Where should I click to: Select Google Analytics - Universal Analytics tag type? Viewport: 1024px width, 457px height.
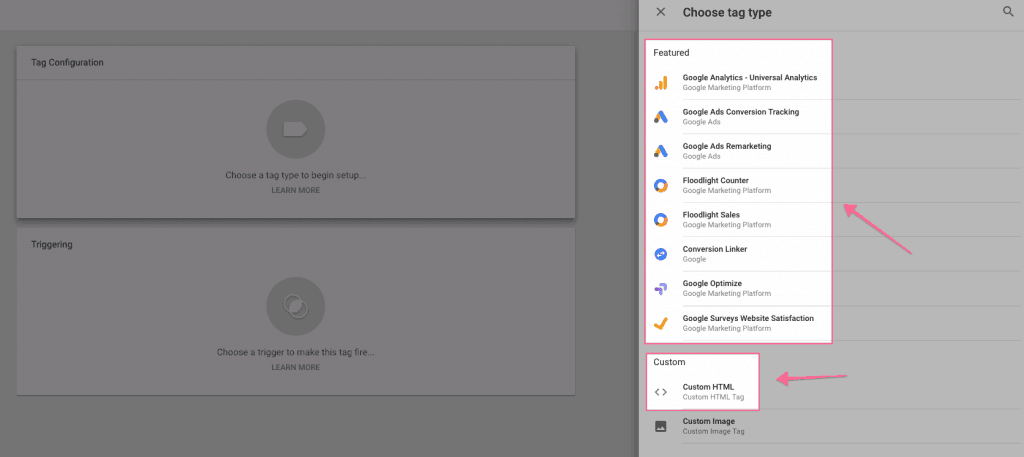point(828,82)
